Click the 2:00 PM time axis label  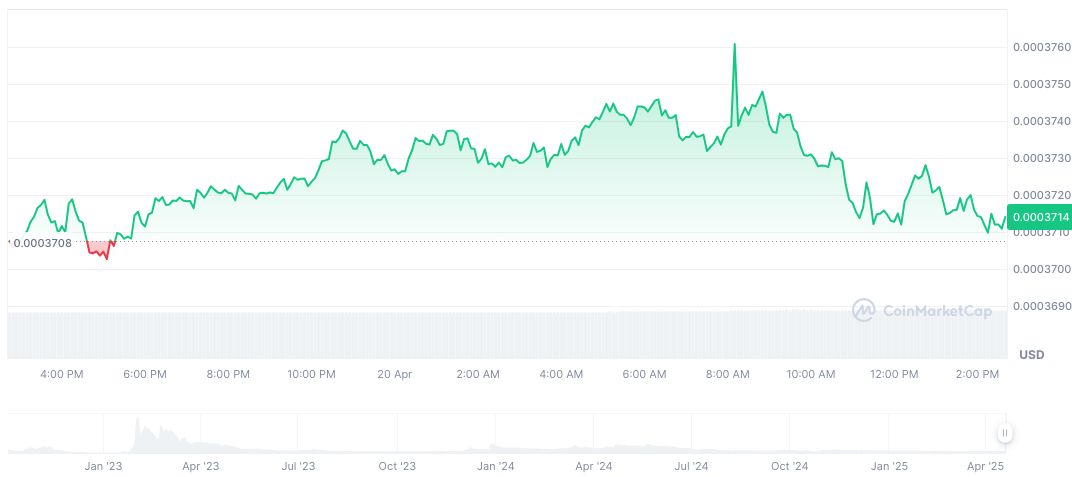pyautogui.click(x=977, y=375)
